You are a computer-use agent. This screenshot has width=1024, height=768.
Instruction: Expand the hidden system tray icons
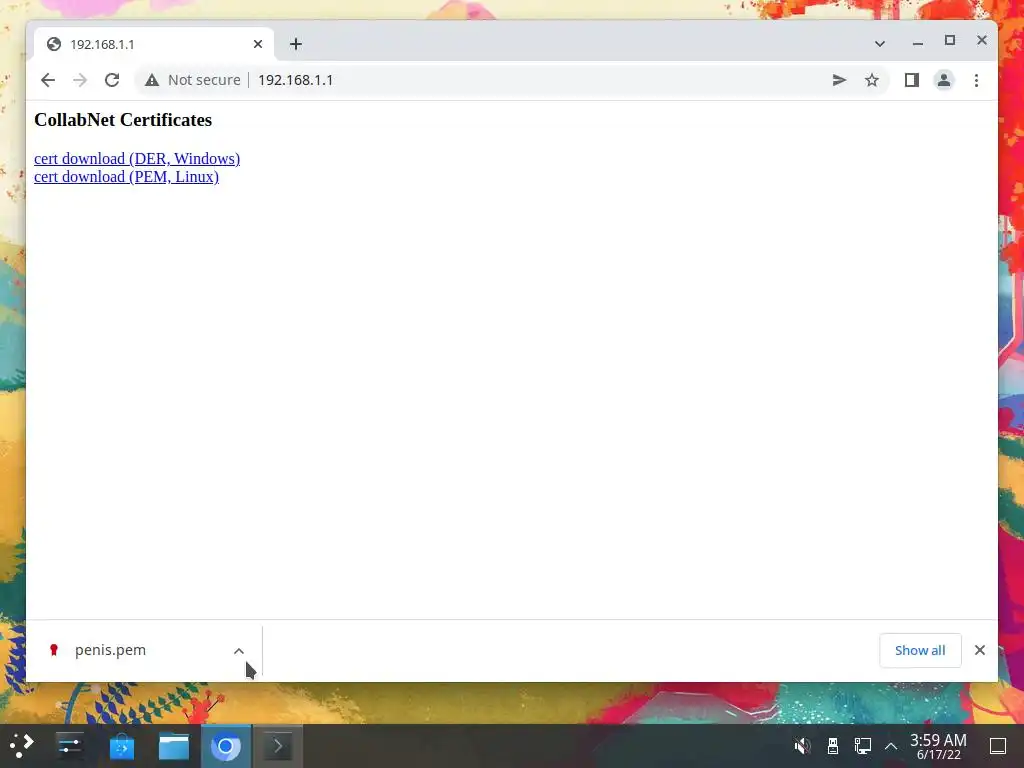point(891,746)
